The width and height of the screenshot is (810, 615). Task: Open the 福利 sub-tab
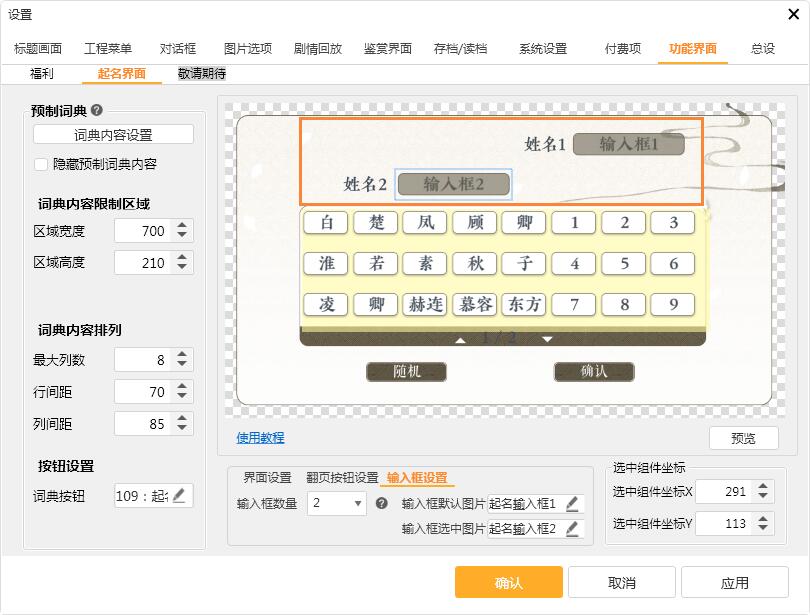pos(42,73)
